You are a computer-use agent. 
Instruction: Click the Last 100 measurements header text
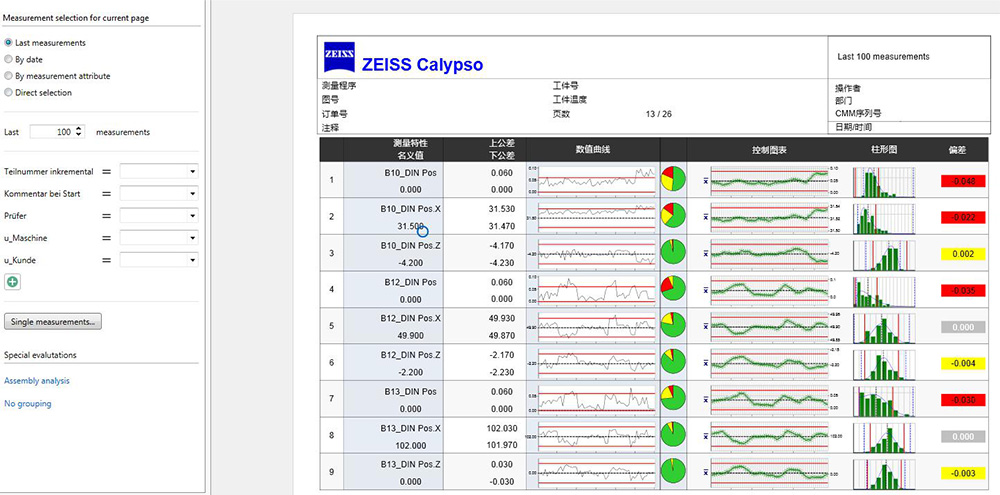click(x=883, y=57)
